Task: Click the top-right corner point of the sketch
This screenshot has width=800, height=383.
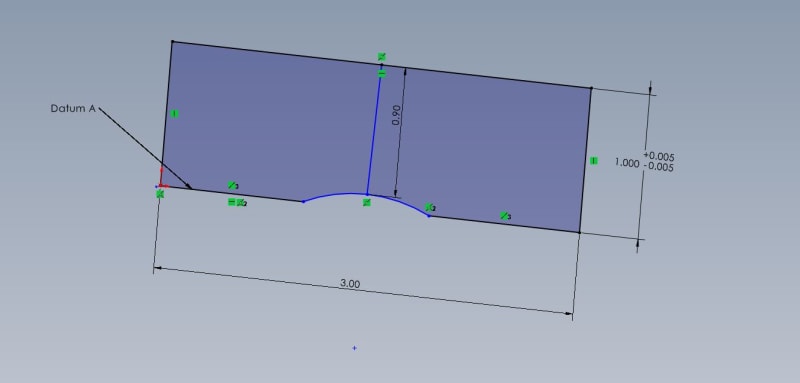Action: [591, 88]
